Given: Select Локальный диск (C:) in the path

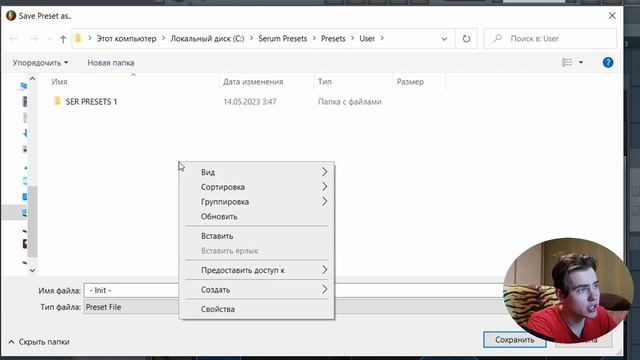Looking at the screenshot, I should [x=207, y=39].
